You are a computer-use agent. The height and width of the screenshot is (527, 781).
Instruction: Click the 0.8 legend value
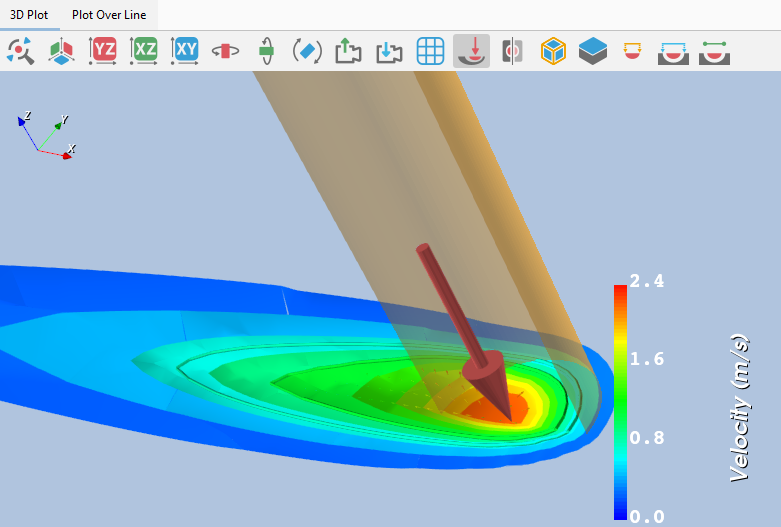pyautogui.click(x=647, y=438)
